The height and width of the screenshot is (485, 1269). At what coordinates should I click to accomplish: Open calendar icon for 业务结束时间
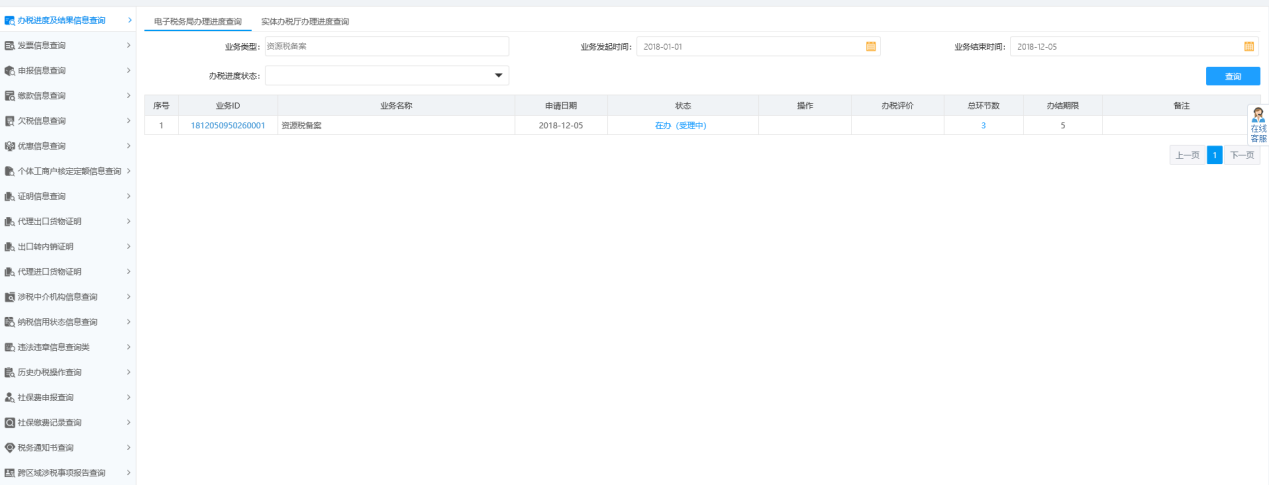pyautogui.click(x=1248, y=46)
